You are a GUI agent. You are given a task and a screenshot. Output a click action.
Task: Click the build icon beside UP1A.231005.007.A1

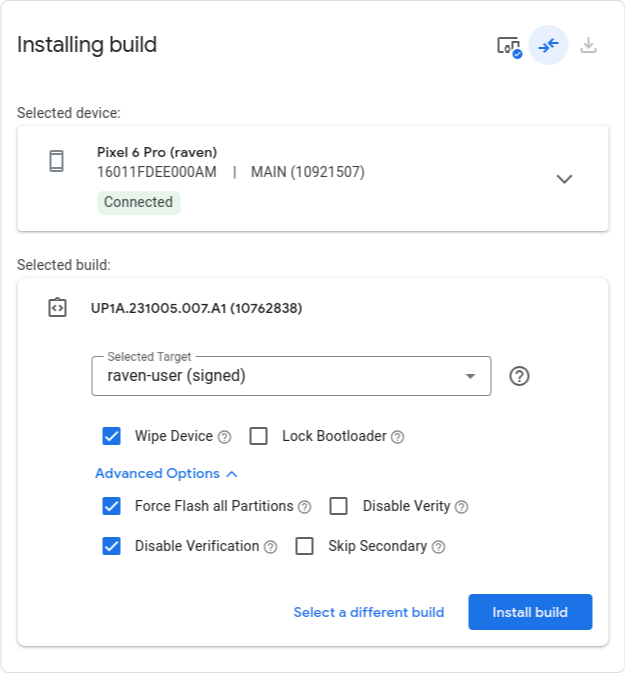(57, 308)
